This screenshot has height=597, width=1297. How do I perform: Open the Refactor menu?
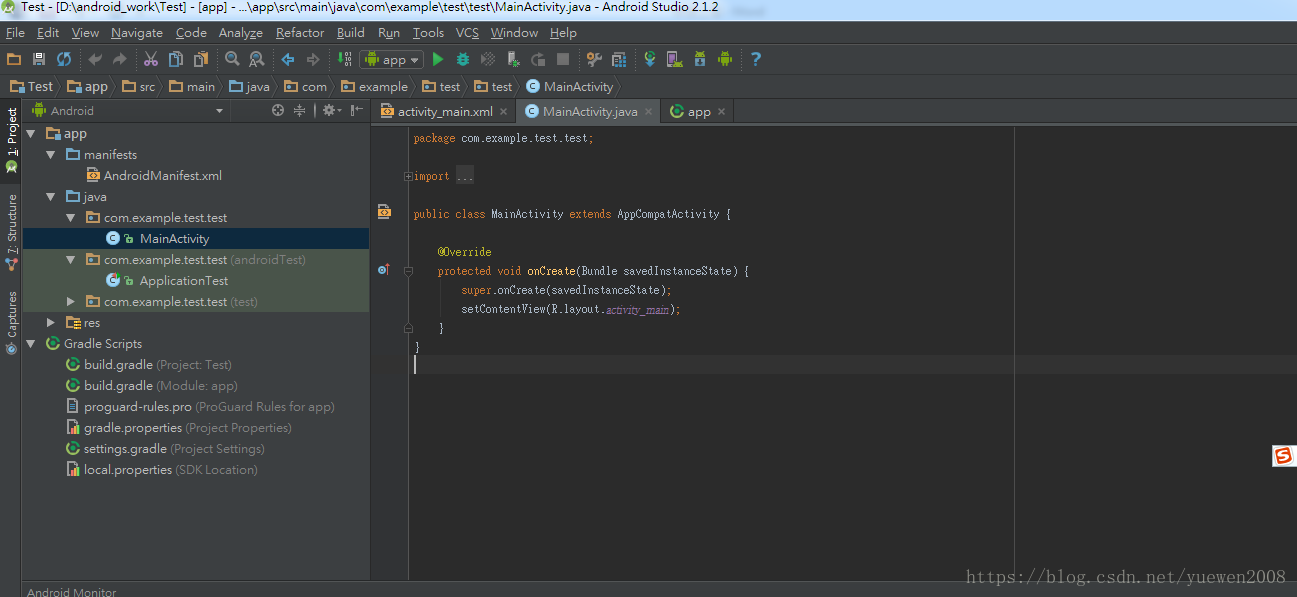pos(300,33)
